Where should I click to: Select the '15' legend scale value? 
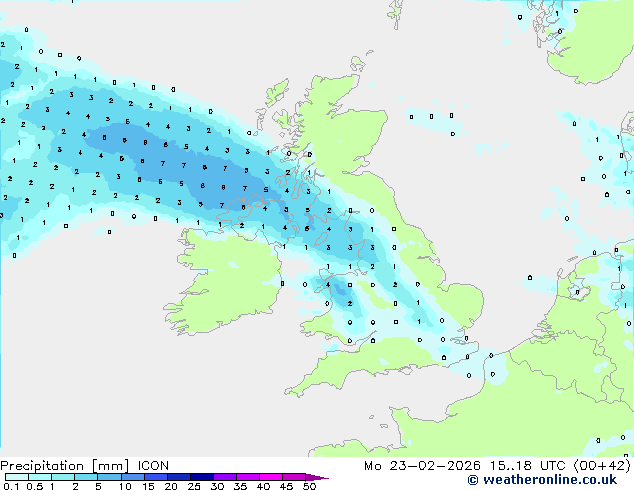pyautogui.click(x=148, y=486)
